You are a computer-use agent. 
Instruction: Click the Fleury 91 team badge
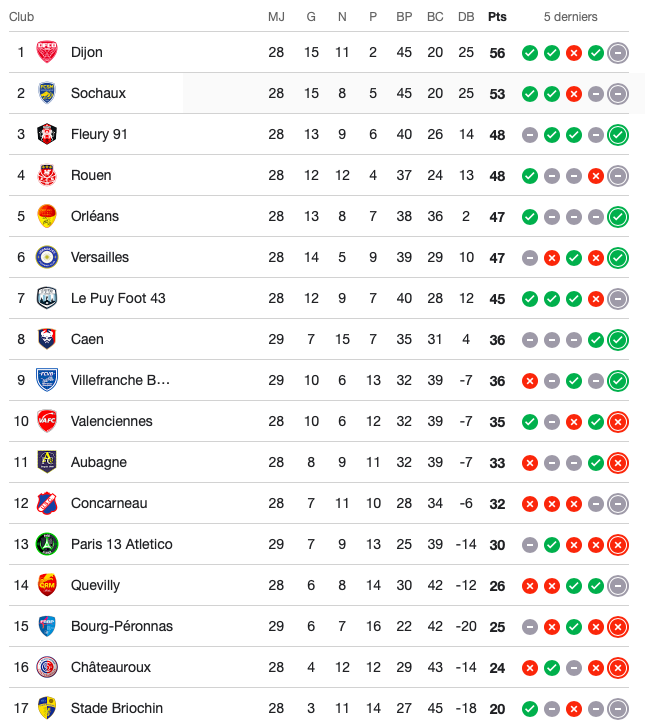click(x=47, y=134)
